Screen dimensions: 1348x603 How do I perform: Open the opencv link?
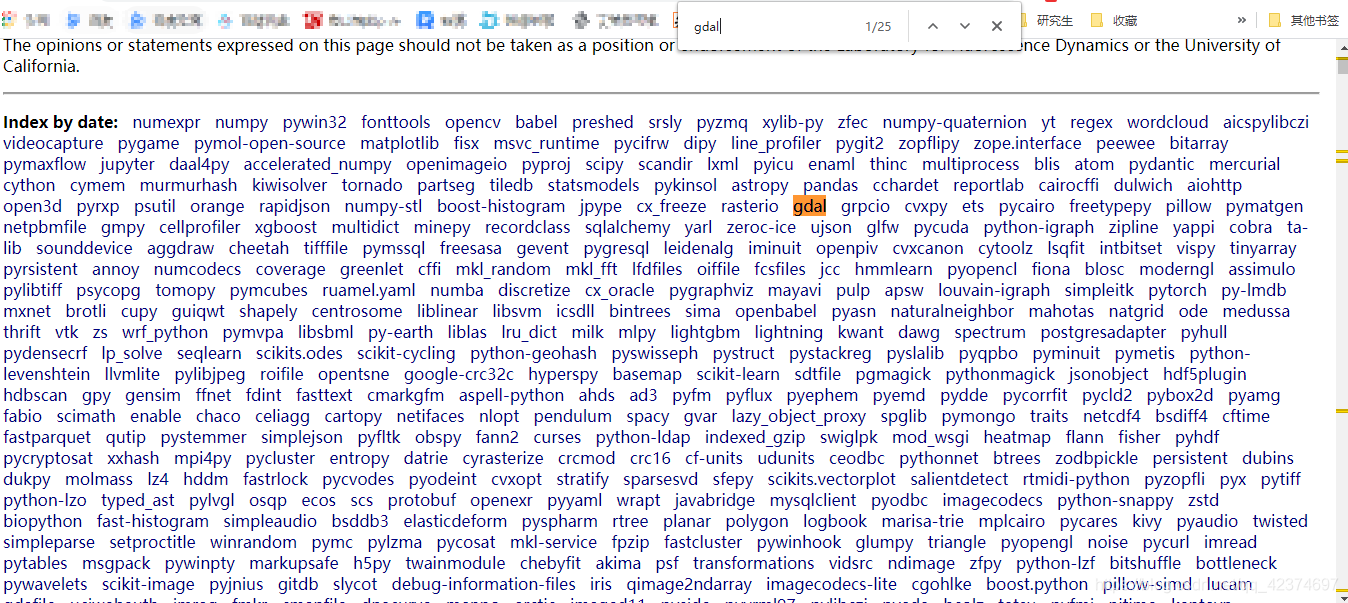[473, 122]
